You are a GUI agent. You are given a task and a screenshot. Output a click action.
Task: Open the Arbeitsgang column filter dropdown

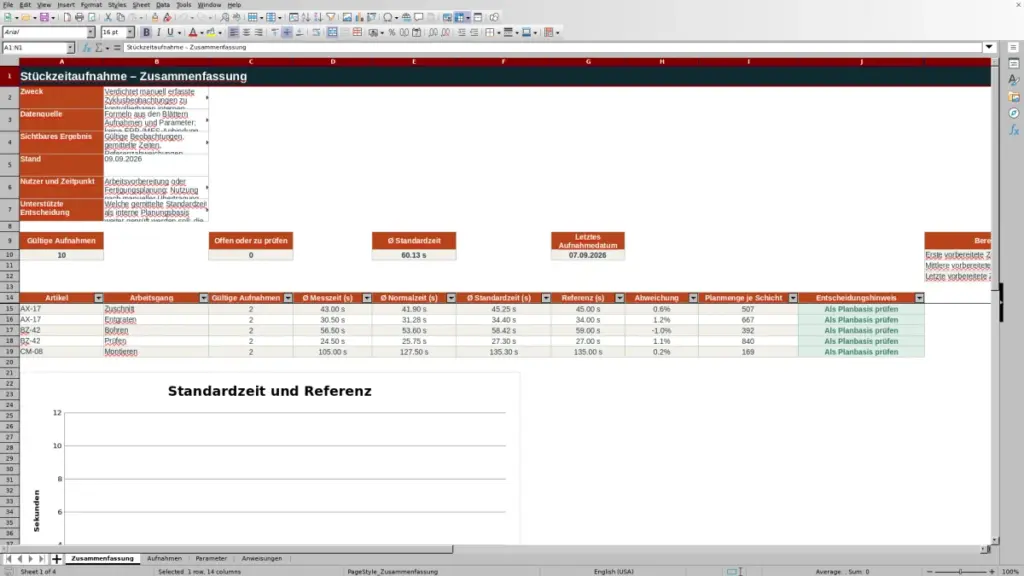(204, 298)
